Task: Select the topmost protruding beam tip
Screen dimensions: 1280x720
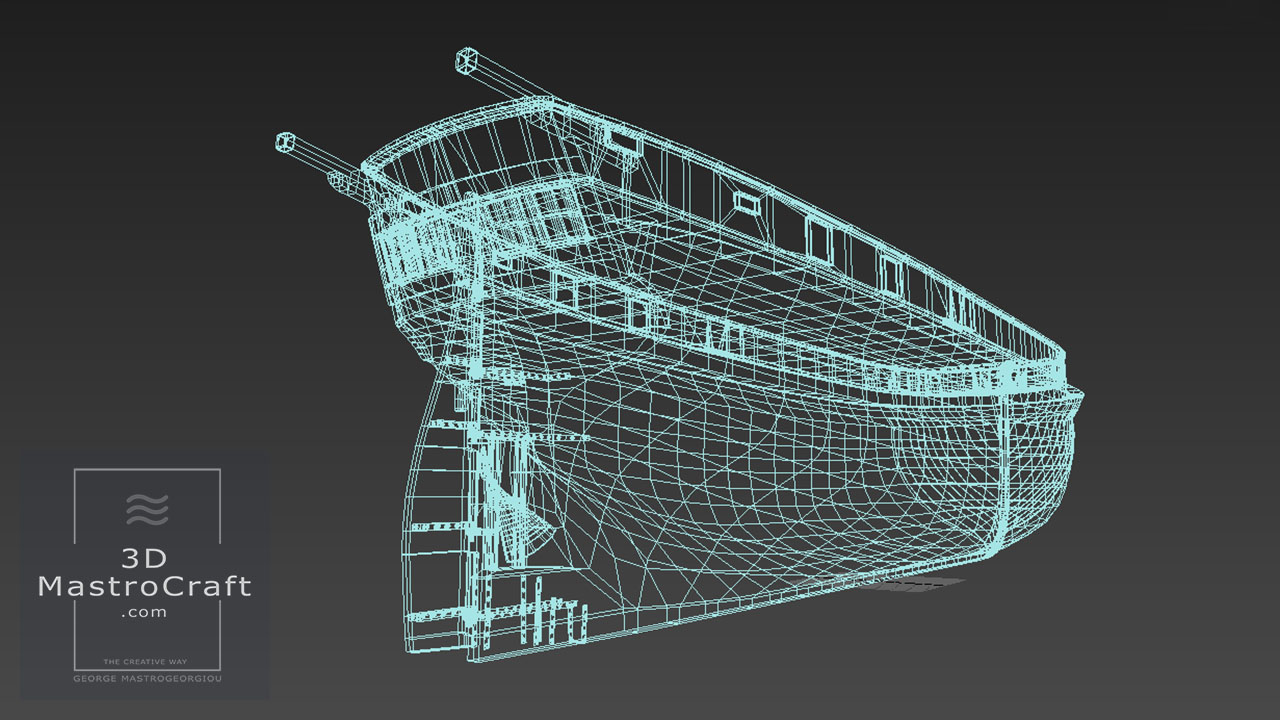Action: click(x=465, y=59)
